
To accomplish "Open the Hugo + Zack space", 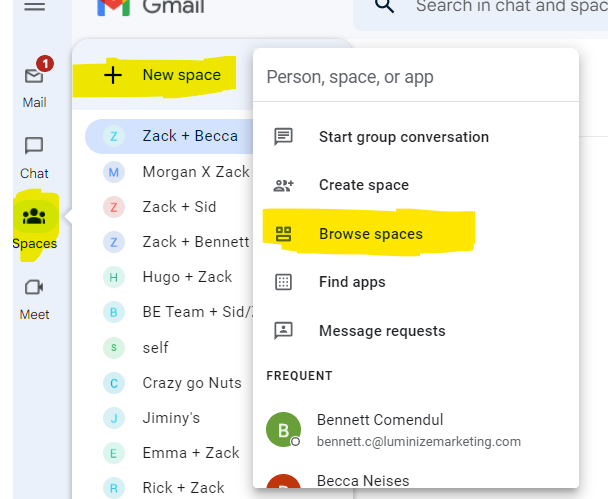I will pyautogui.click(x=169, y=277).
